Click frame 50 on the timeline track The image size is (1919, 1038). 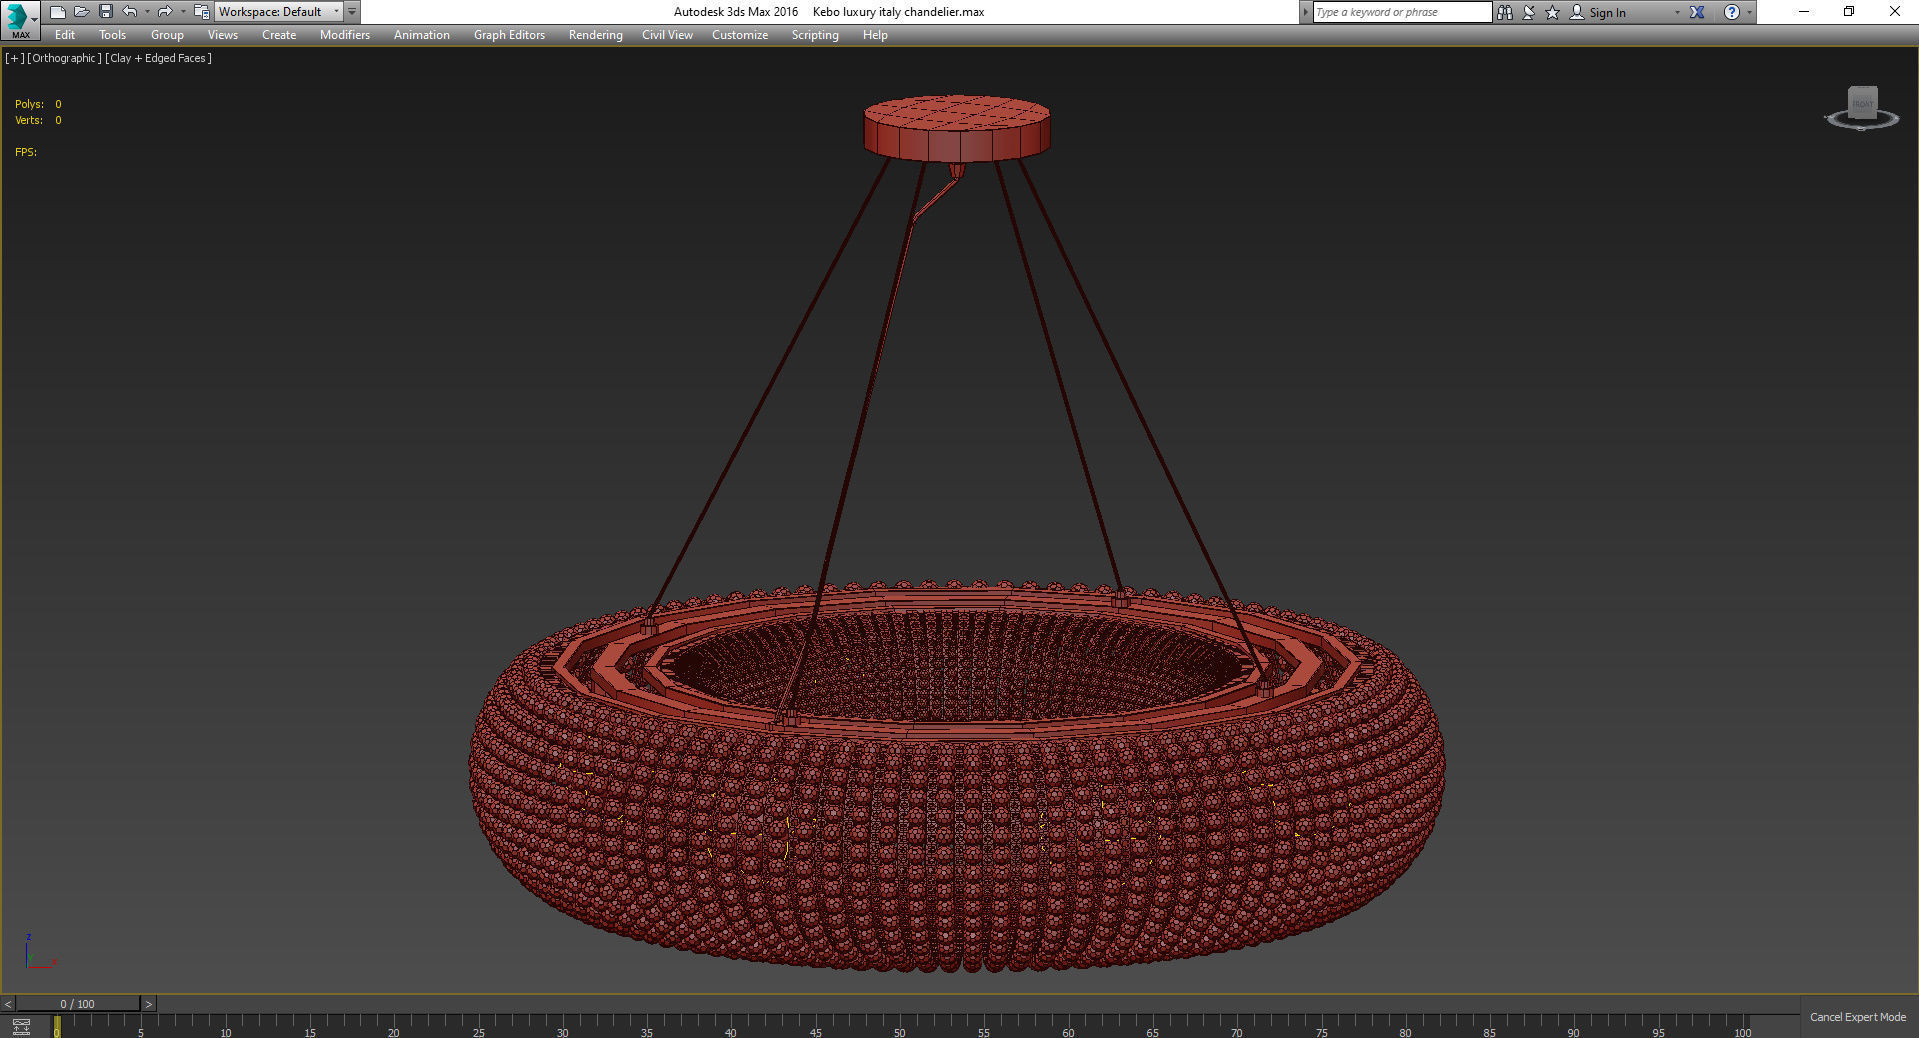point(899,1026)
